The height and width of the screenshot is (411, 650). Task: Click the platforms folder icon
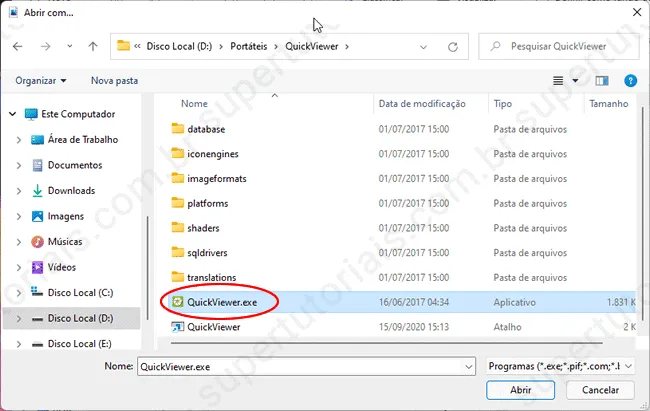(177, 203)
